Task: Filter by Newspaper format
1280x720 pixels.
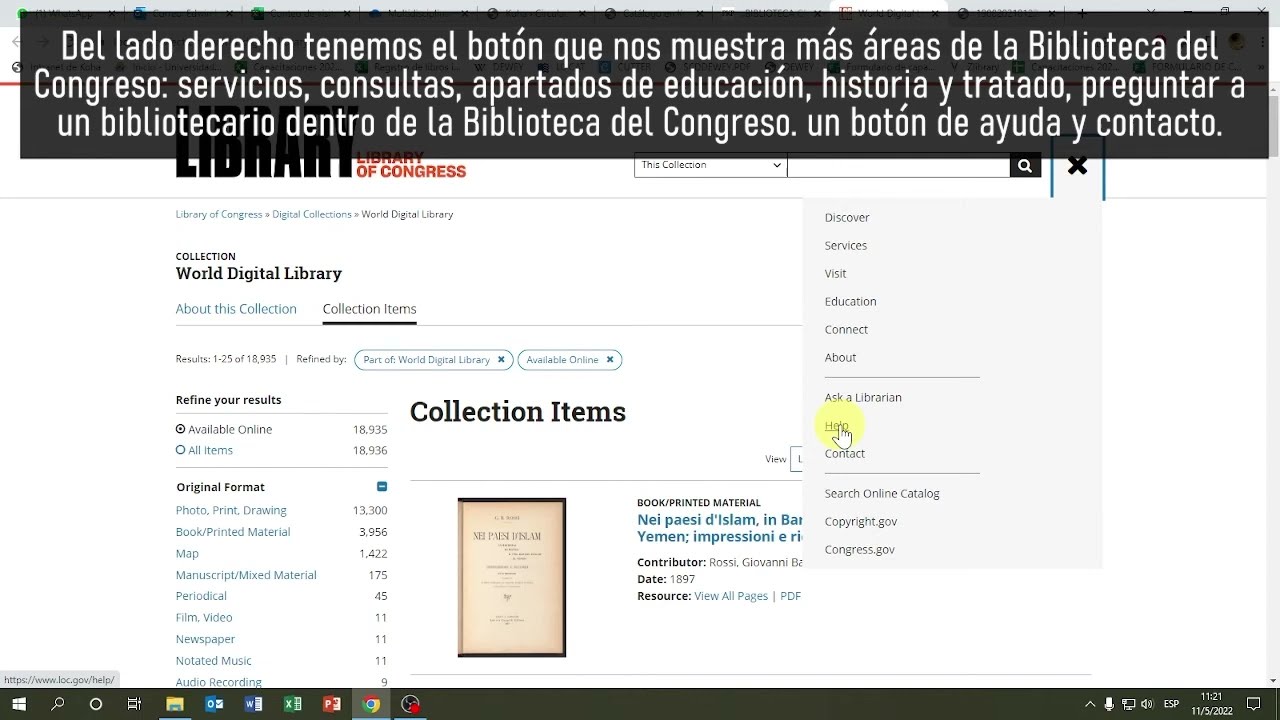Action: (205, 639)
